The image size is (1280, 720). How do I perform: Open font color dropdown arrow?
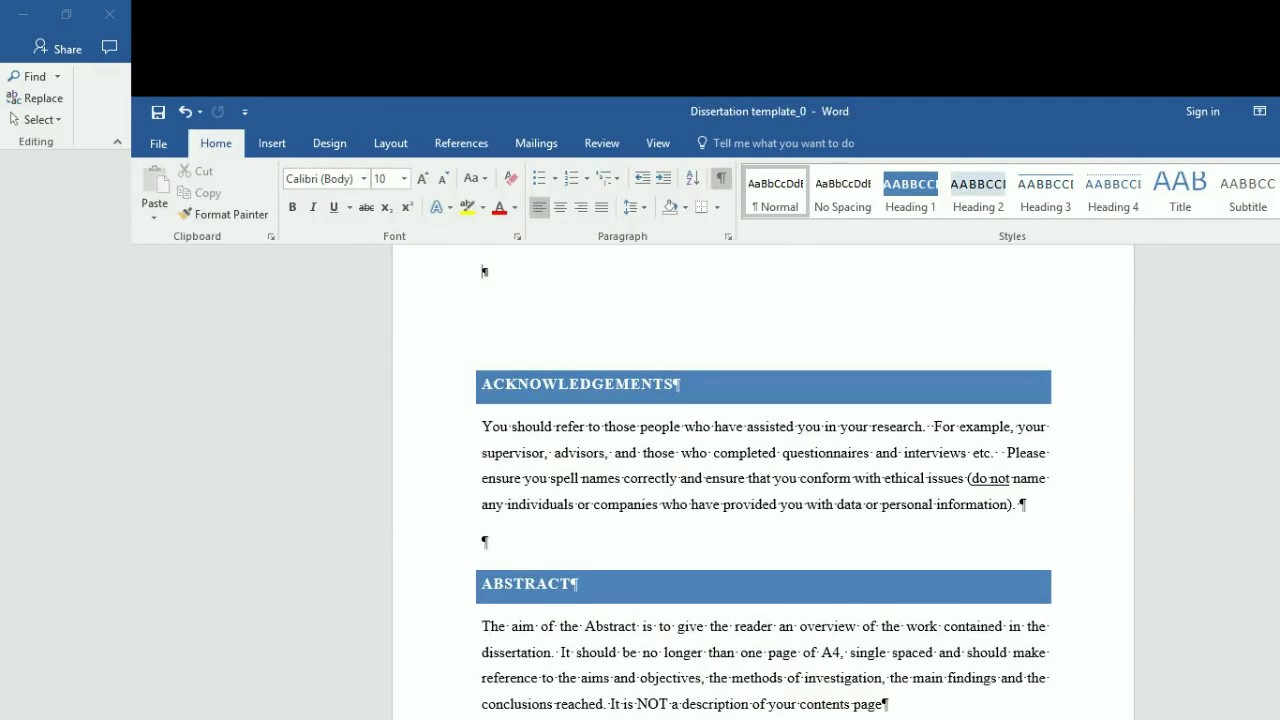[515, 207]
